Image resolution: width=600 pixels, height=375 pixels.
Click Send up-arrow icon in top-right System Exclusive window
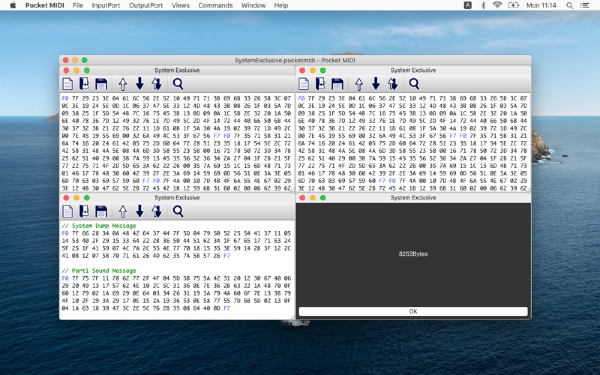click(359, 84)
